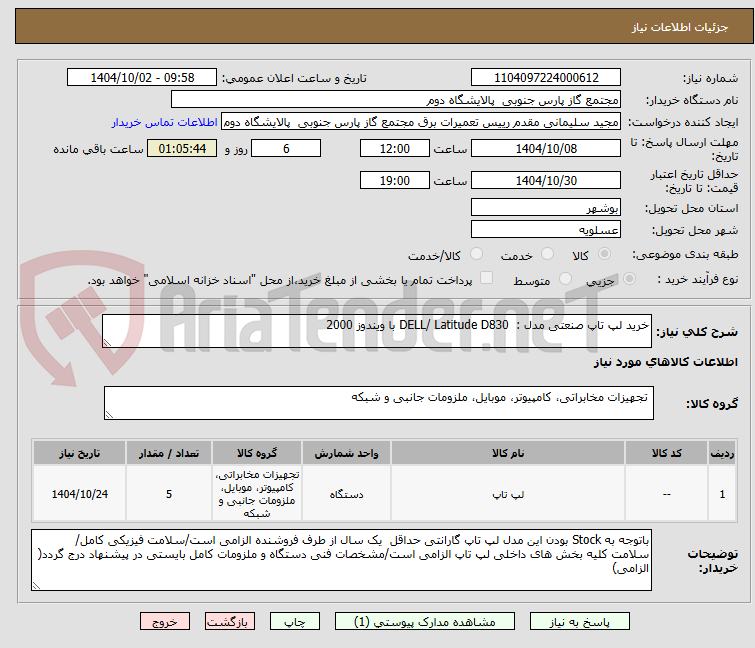Viewport: 755px width, 648px height.
Task: Select the 'متوسط' purchase type radio
Action: click(x=565, y=279)
